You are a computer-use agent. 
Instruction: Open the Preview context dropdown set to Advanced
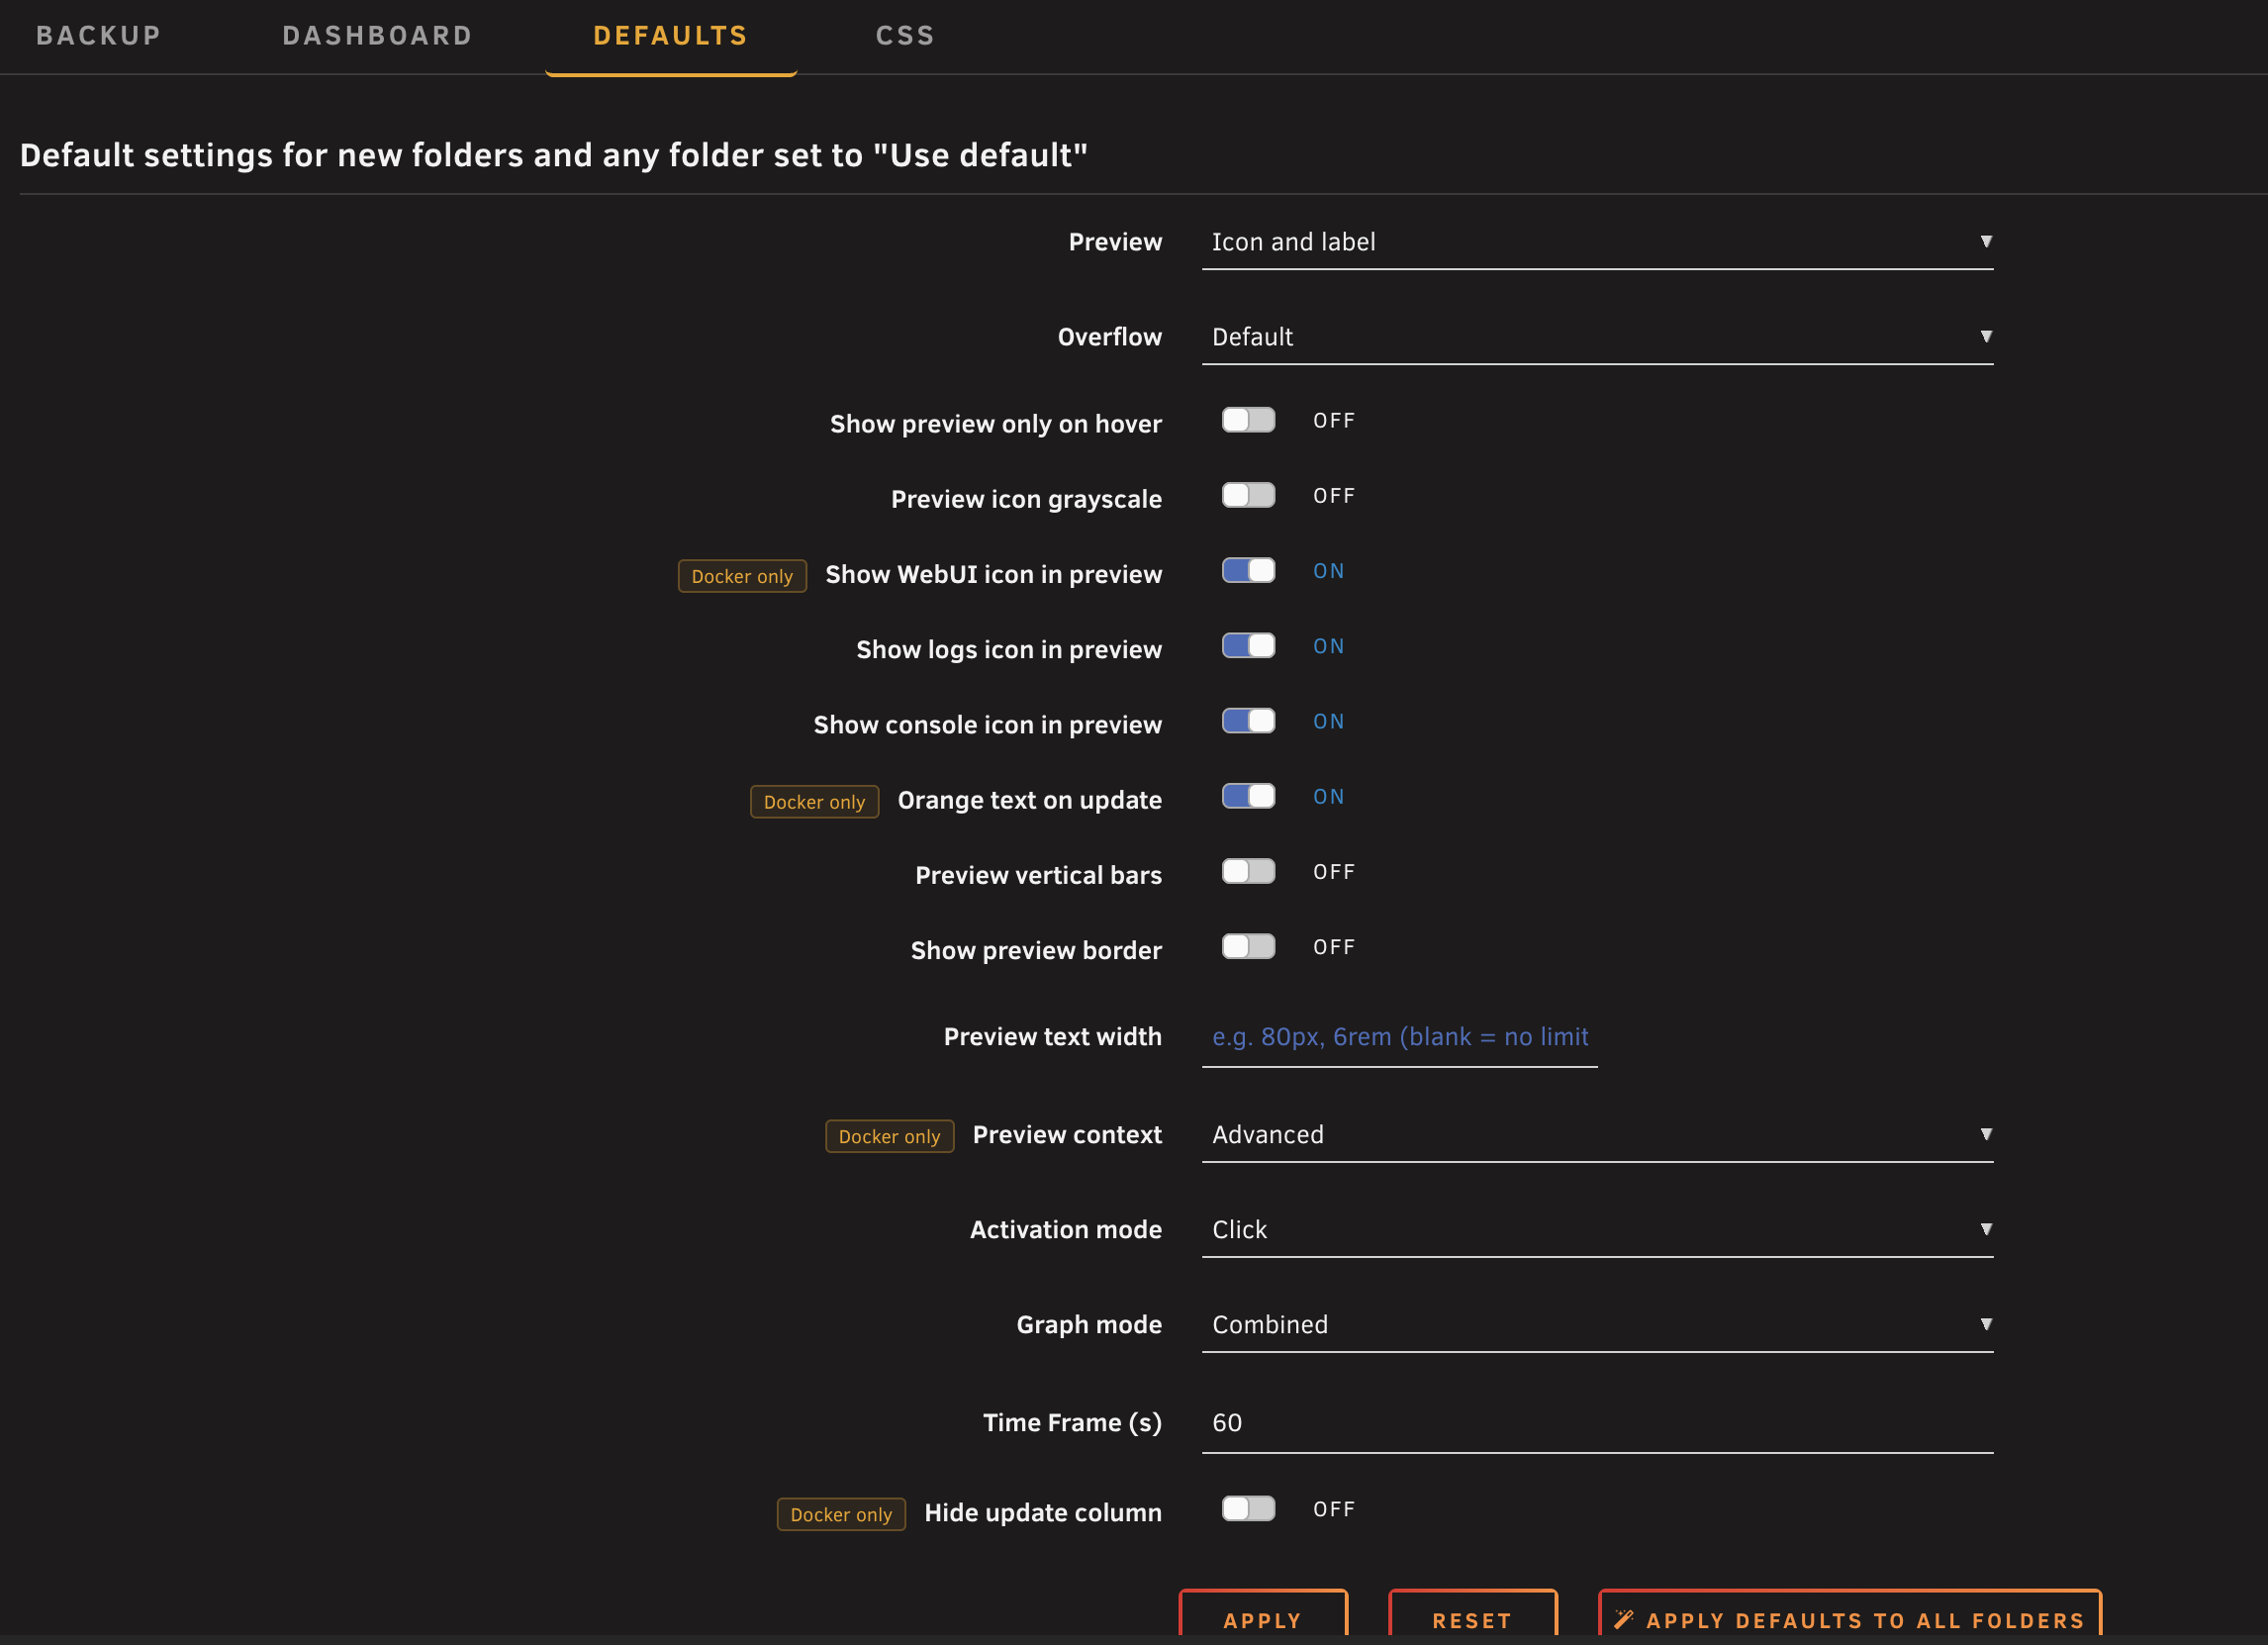pyautogui.click(x=1597, y=1134)
